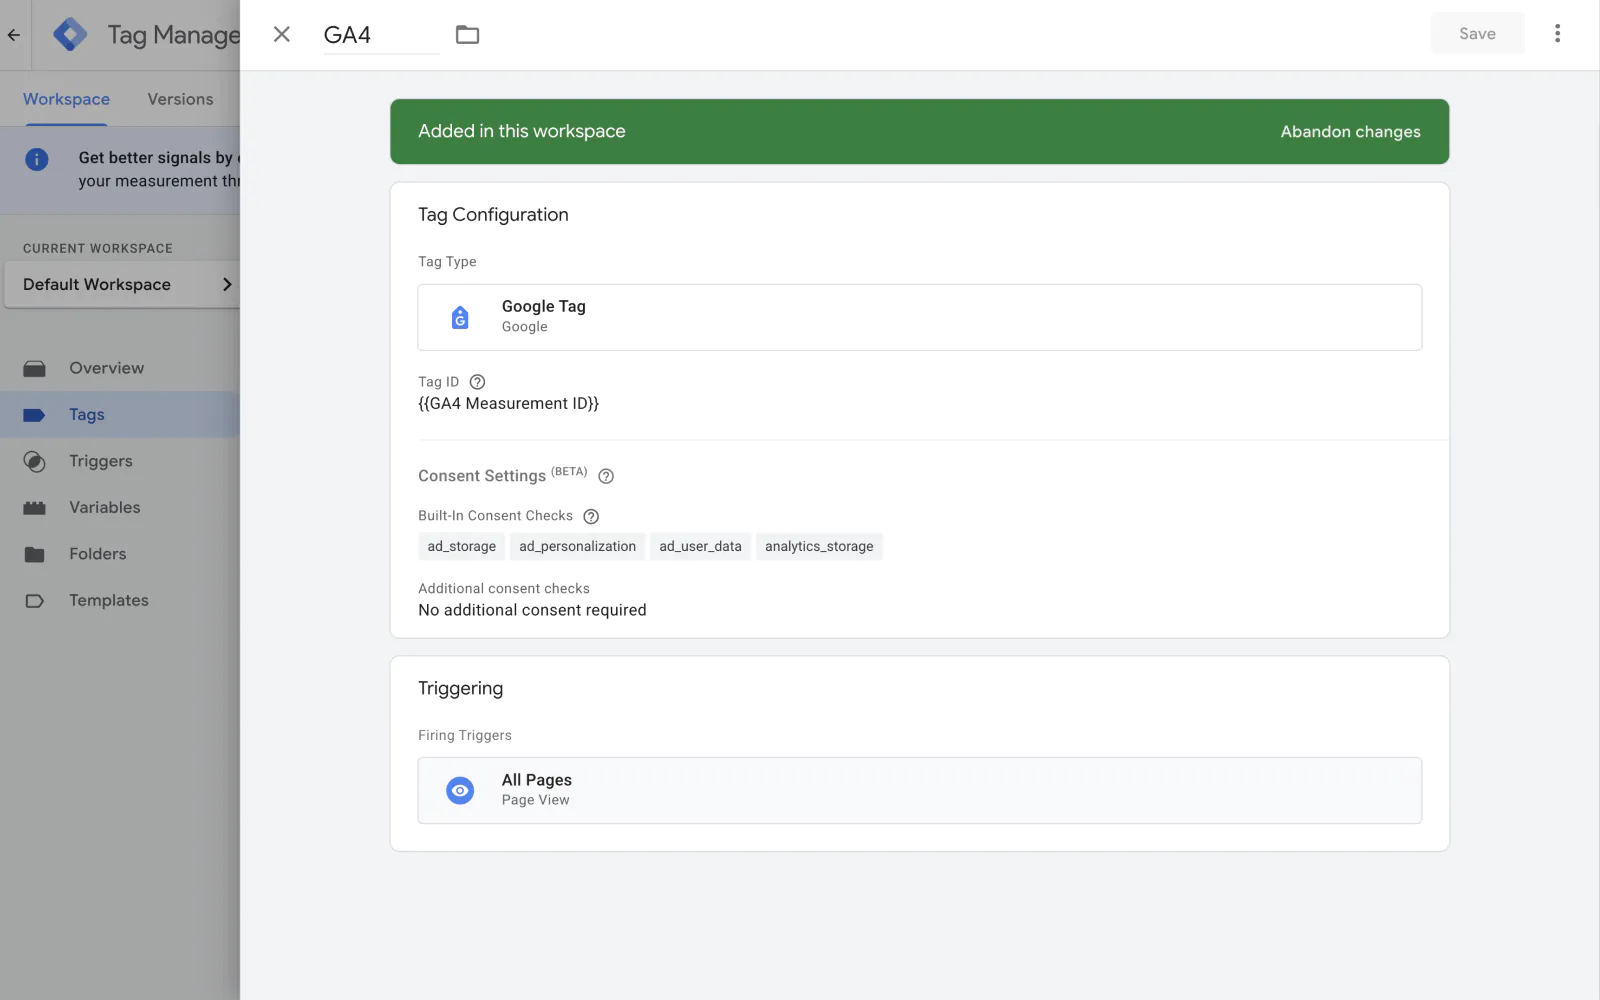Click the Google Tag type icon

[460, 318]
